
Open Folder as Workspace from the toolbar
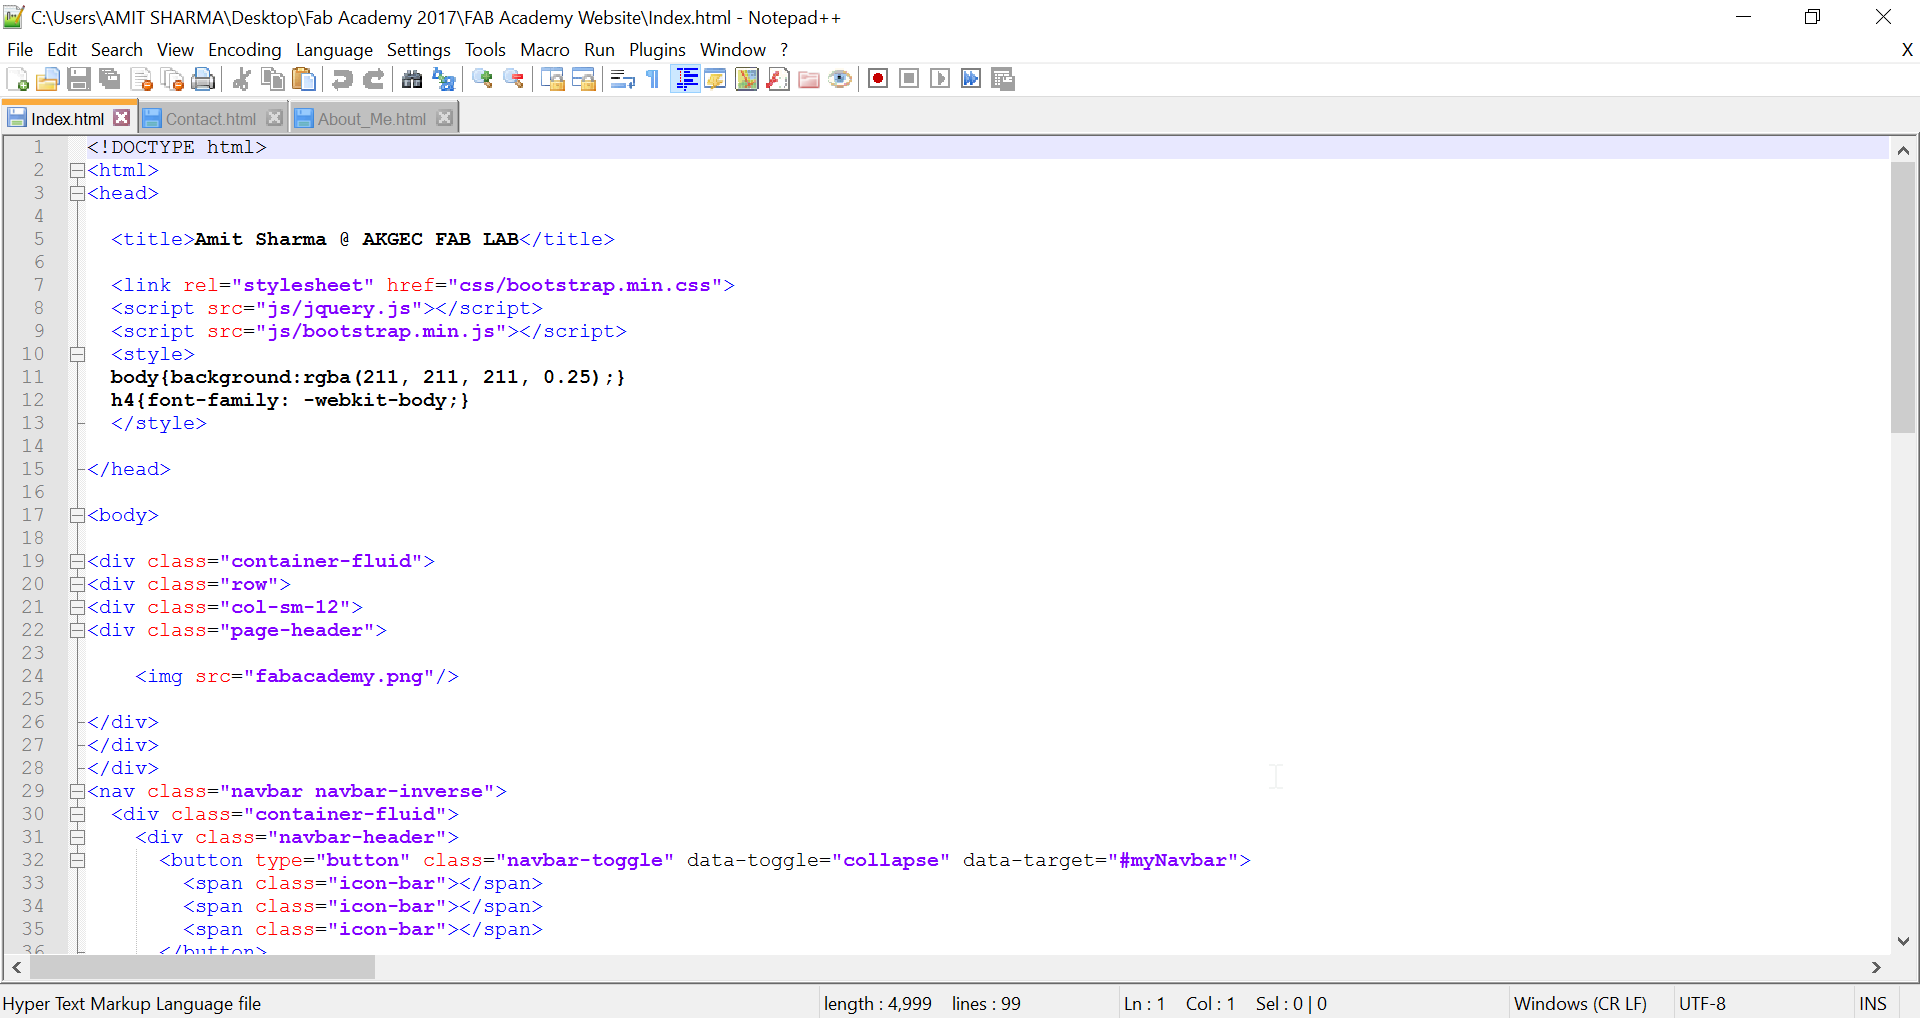[x=808, y=79]
